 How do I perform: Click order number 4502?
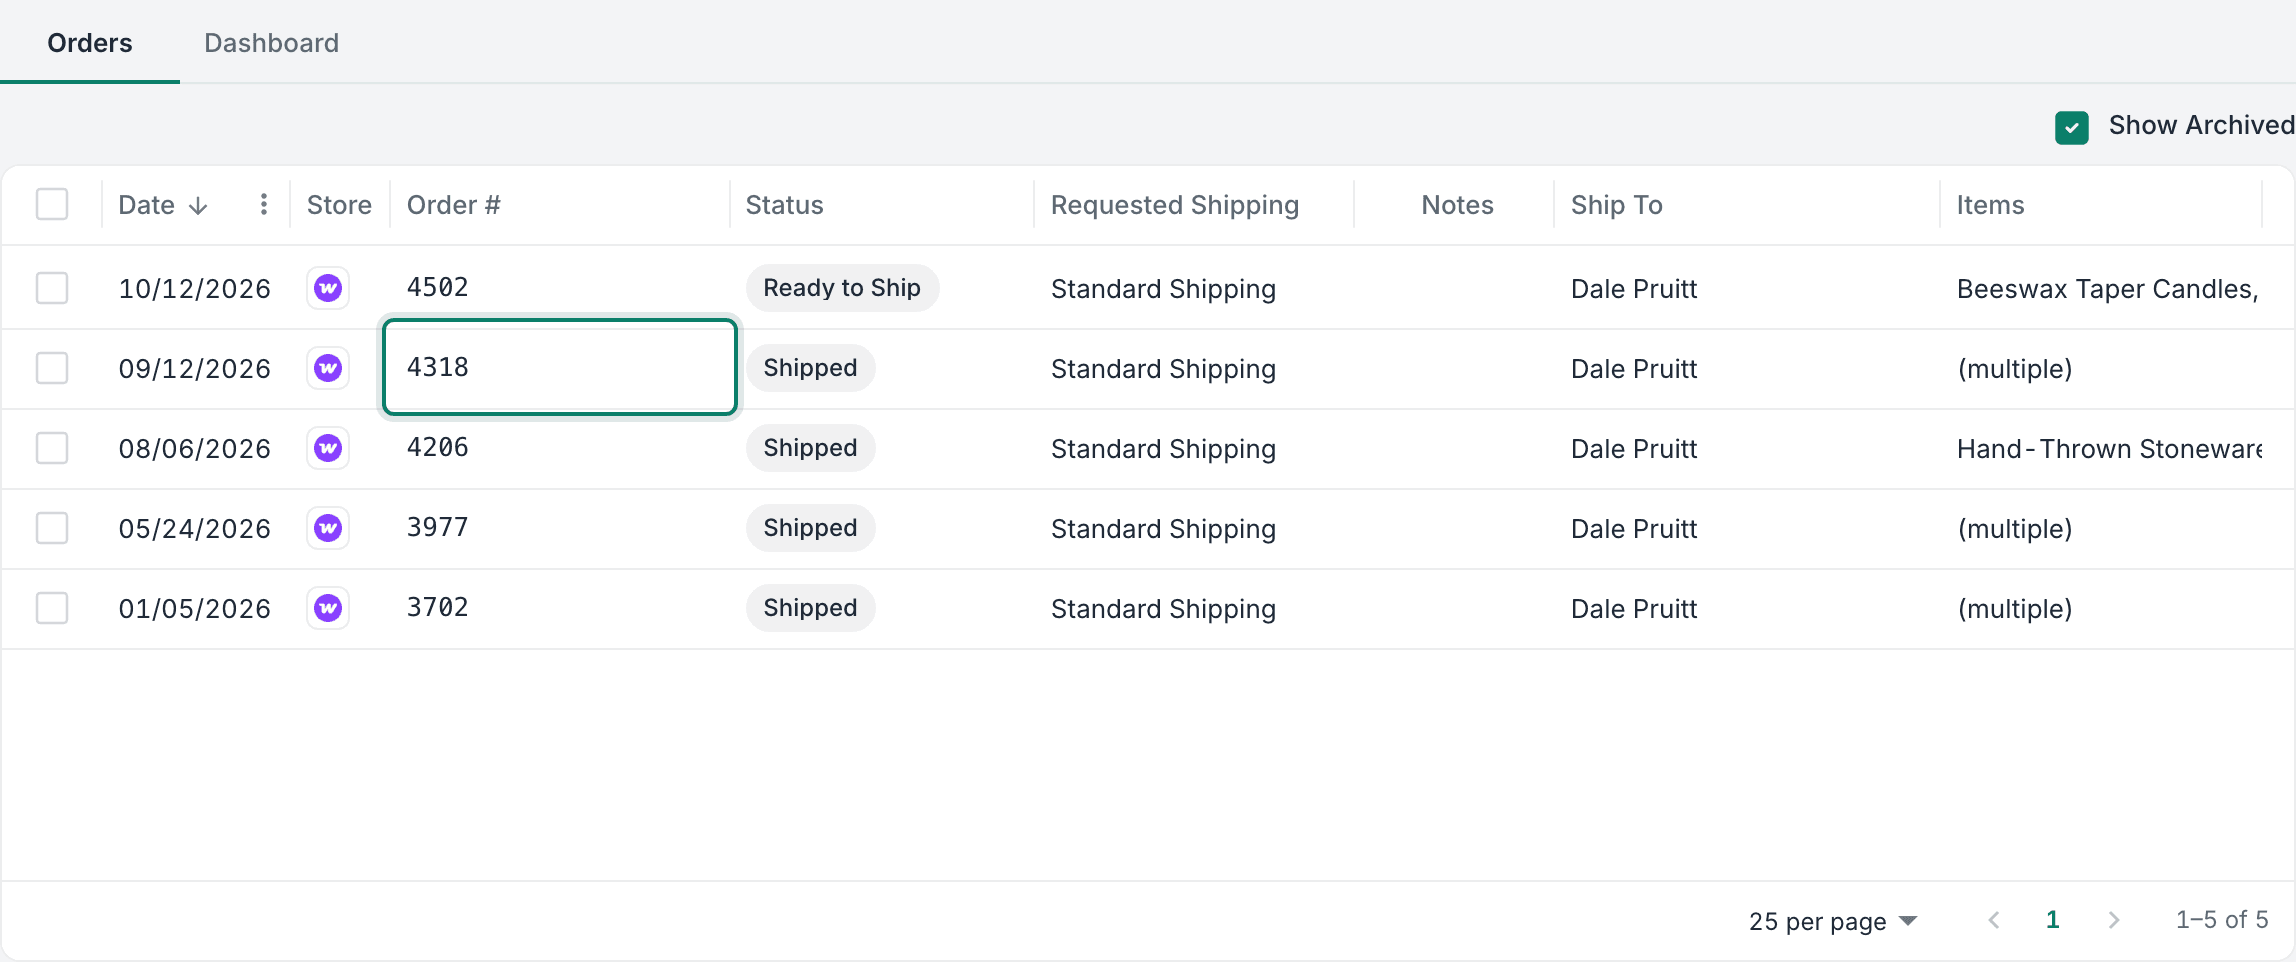[438, 287]
